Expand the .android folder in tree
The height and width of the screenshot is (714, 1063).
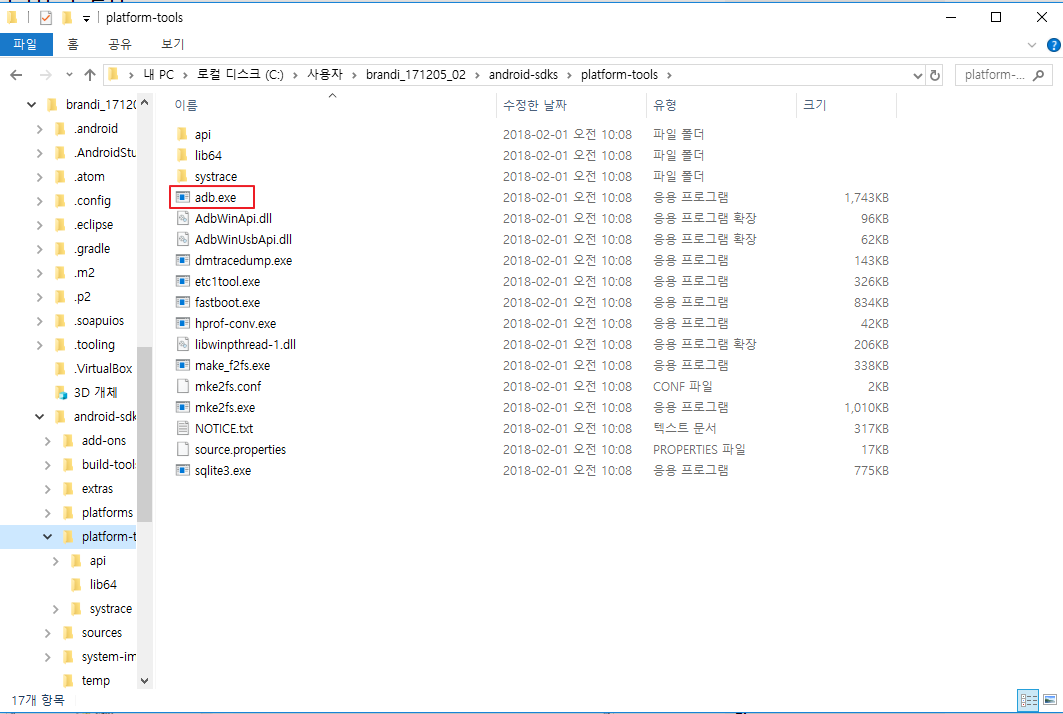point(39,128)
